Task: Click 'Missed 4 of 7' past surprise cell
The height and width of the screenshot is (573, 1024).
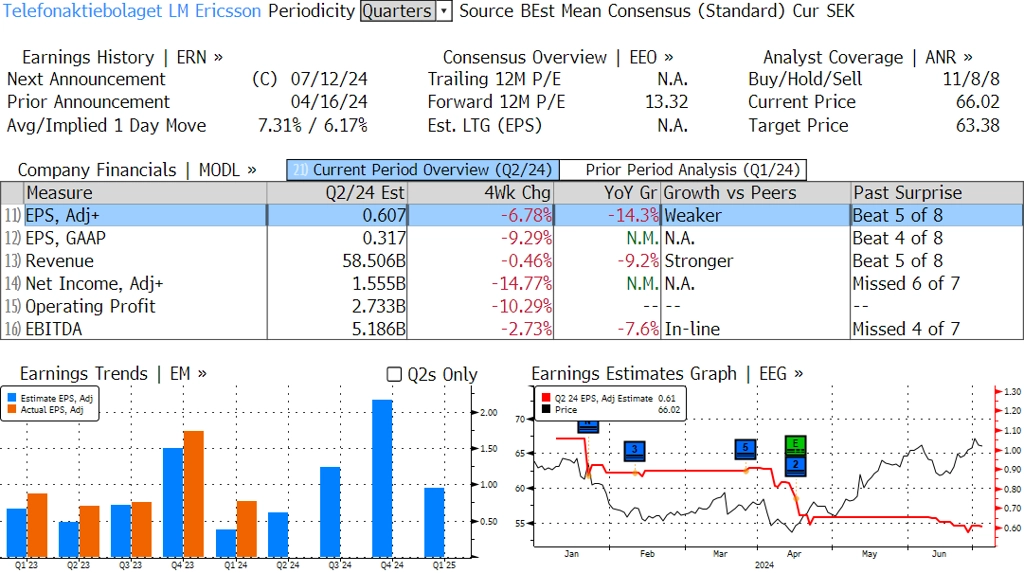Action: pos(906,329)
